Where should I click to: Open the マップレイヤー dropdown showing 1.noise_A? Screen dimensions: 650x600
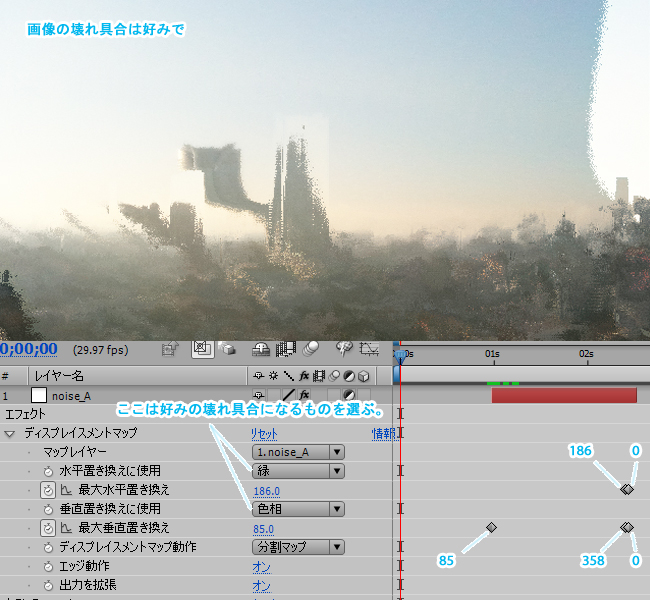pyautogui.click(x=297, y=452)
